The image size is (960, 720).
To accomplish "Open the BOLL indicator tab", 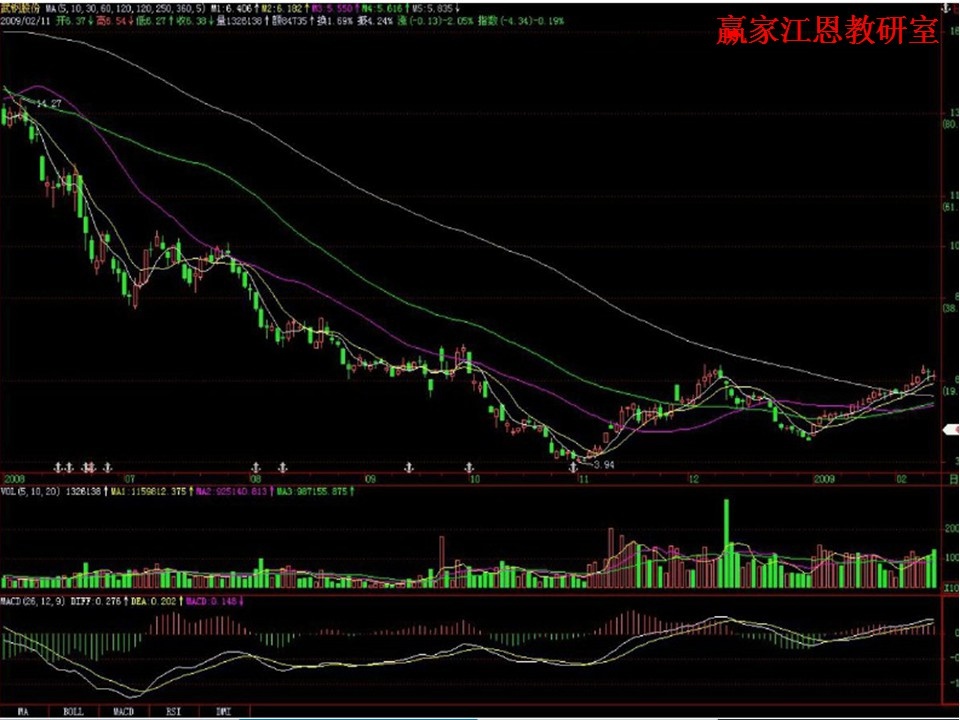I will (x=73, y=712).
